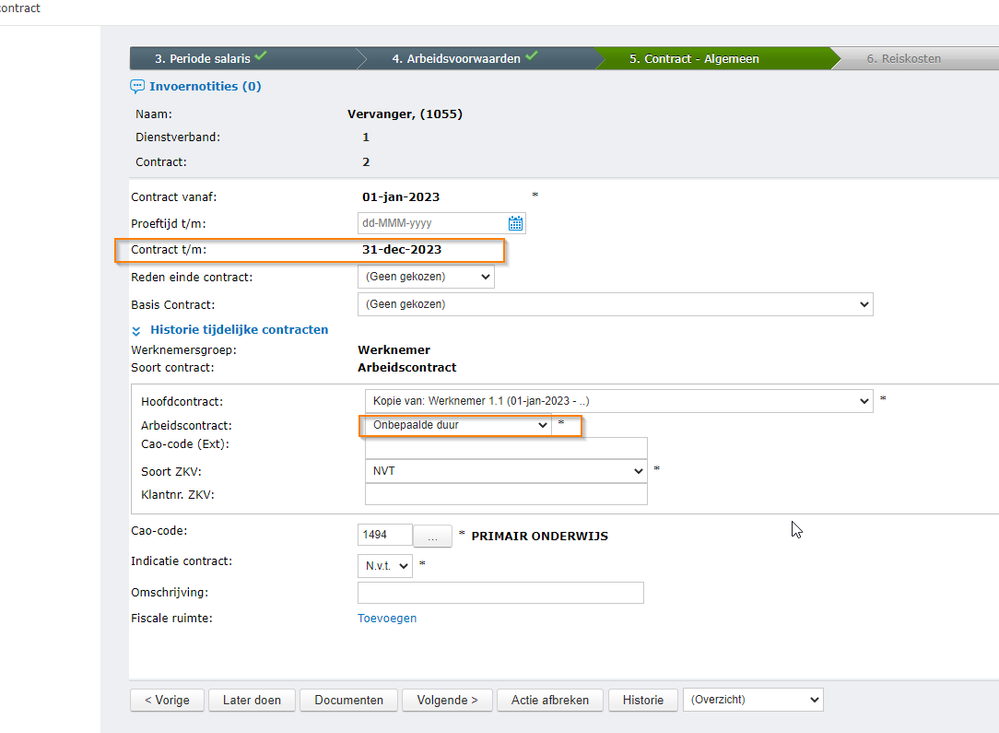Go to step 6 Reiskosten
The width and height of the screenshot is (999, 733).
(903, 59)
